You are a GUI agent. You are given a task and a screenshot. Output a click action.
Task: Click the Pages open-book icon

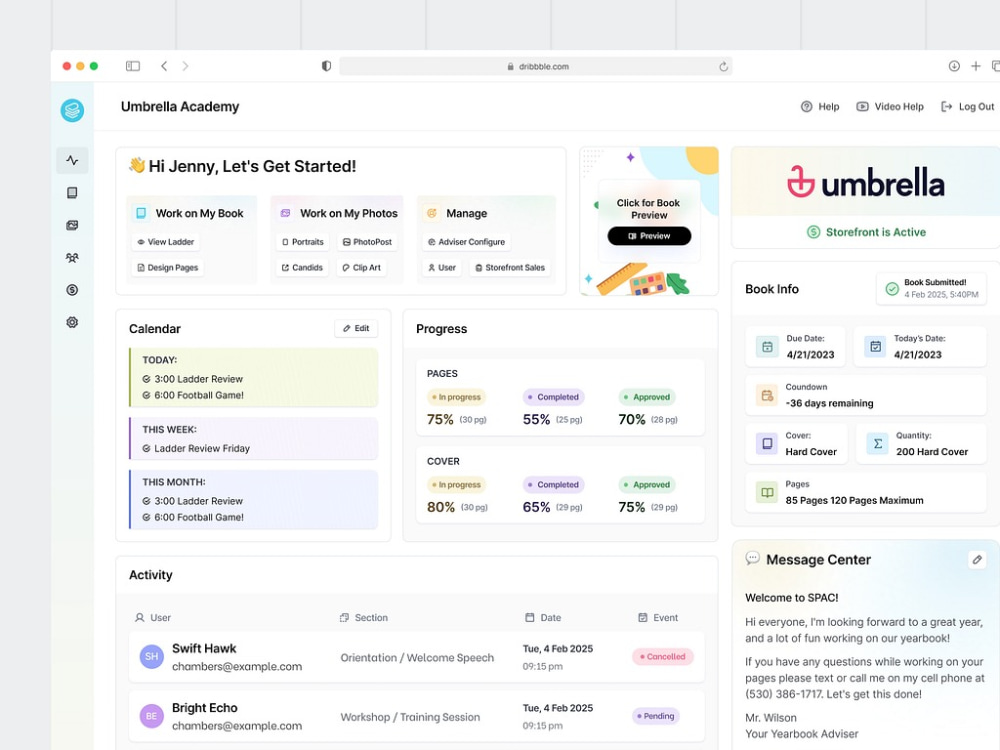767,492
